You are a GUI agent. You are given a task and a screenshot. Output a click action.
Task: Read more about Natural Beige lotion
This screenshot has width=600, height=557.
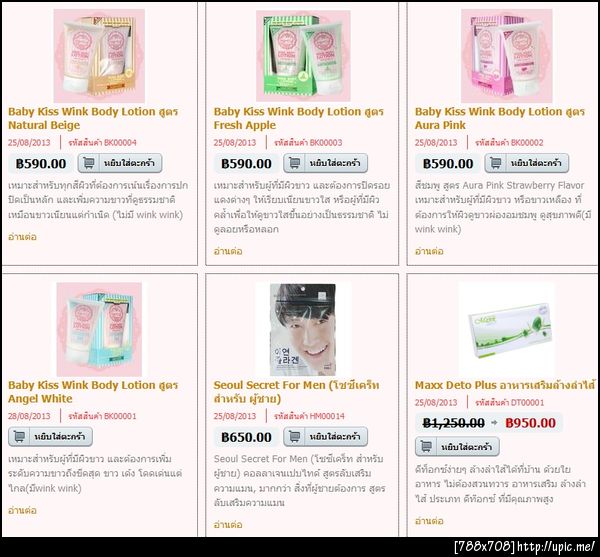pyautogui.click(x=22, y=237)
